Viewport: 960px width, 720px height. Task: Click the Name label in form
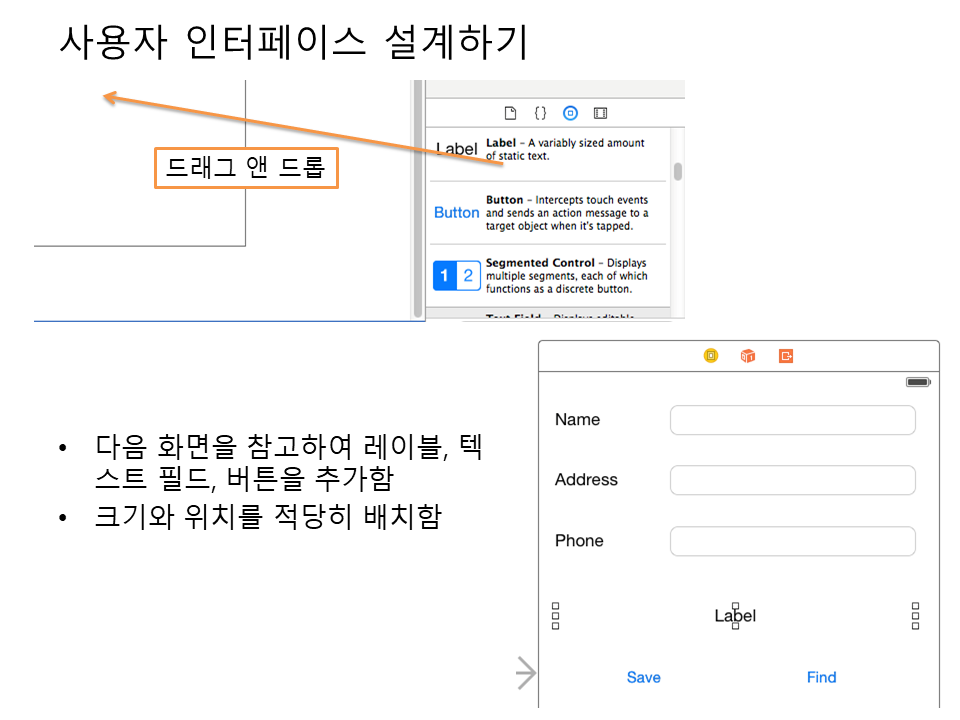click(577, 420)
